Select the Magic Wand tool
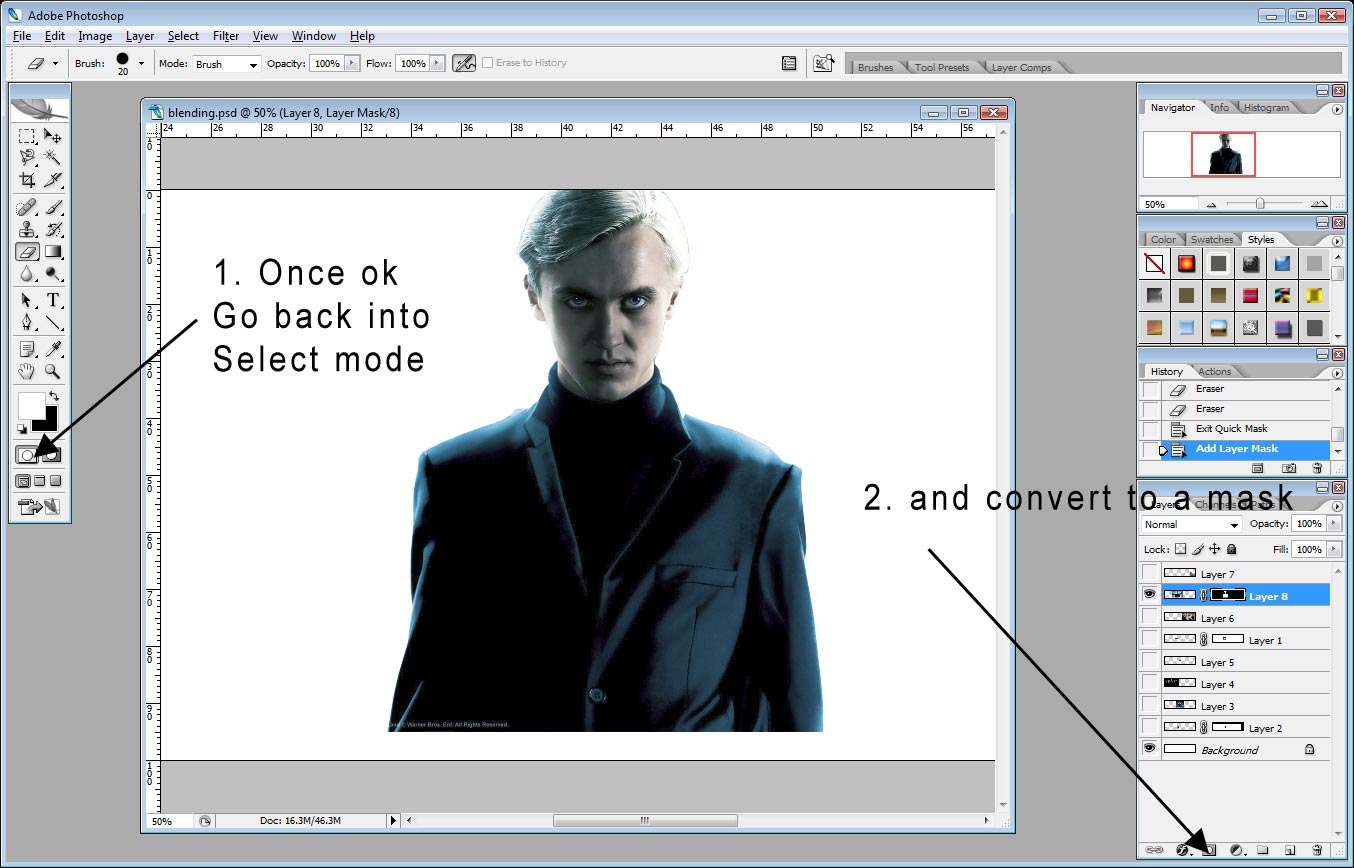1354x868 pixels. coord(53,158)
